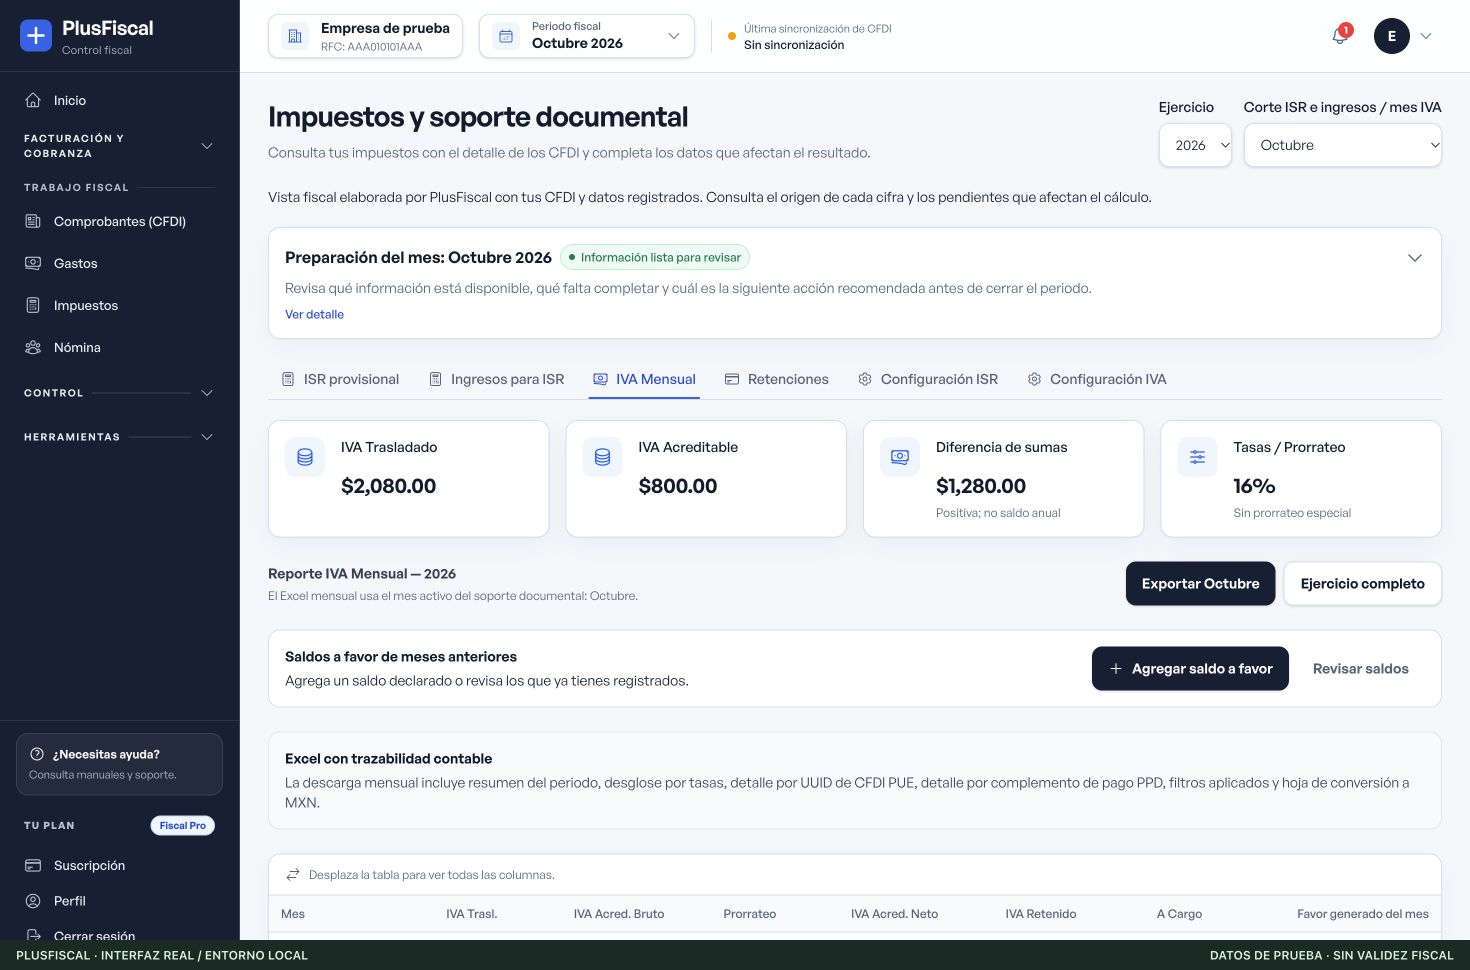The image size is (1470, 970).
Task: Open the Configuración IVA tab
Action: [1097, 379]
